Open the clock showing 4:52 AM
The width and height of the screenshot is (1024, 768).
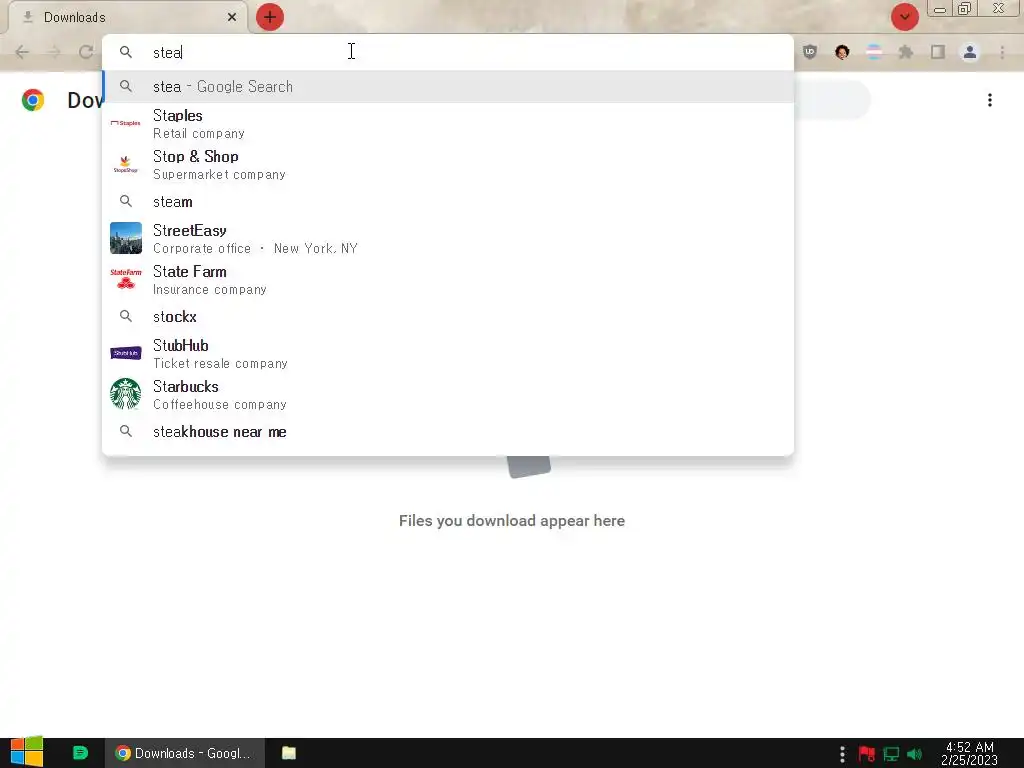pos(969,753)
